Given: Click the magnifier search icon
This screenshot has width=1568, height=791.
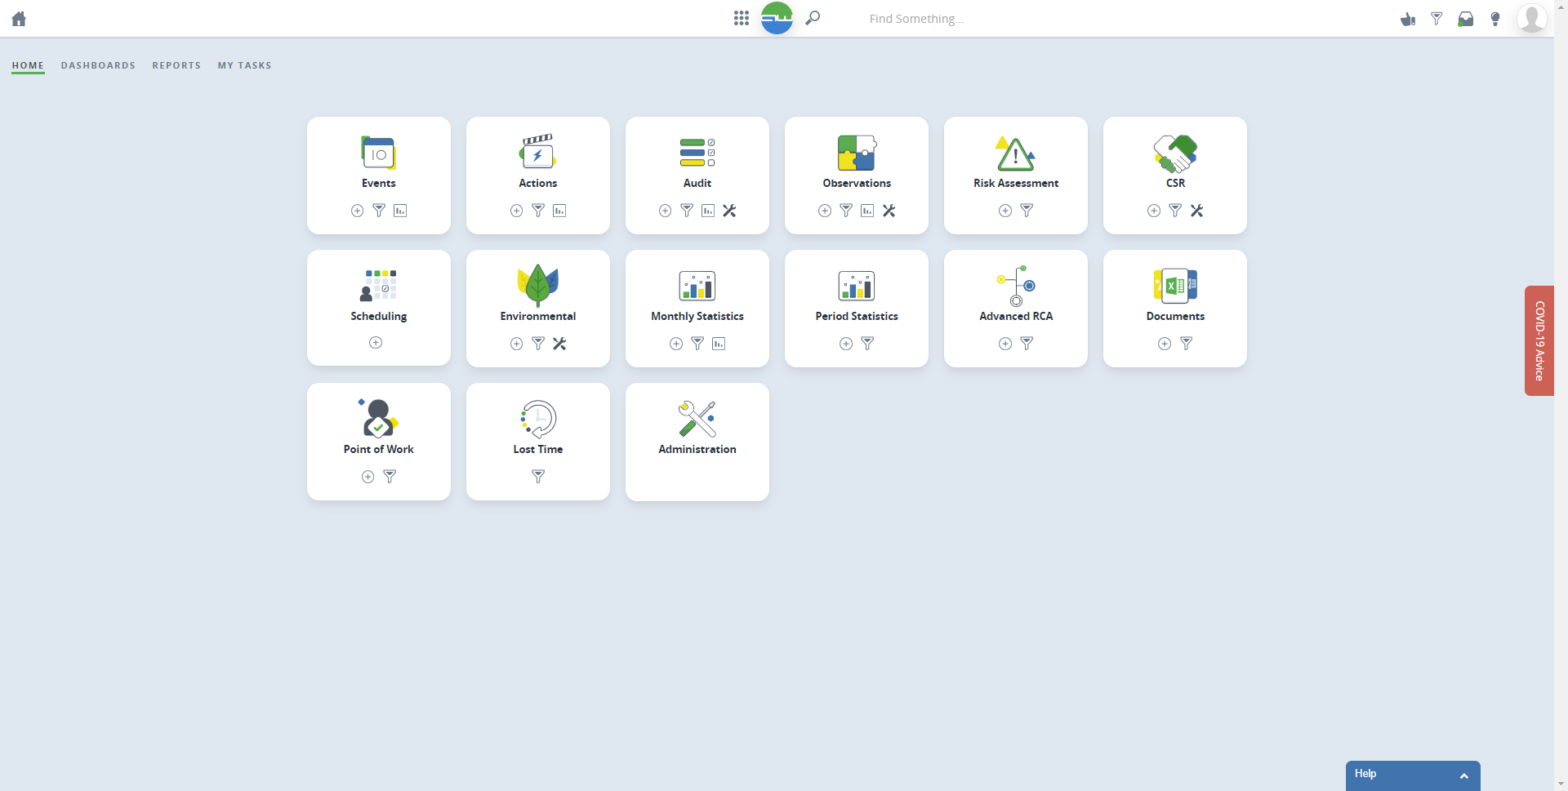Looking at the screenshot, I should coord(813,18).
